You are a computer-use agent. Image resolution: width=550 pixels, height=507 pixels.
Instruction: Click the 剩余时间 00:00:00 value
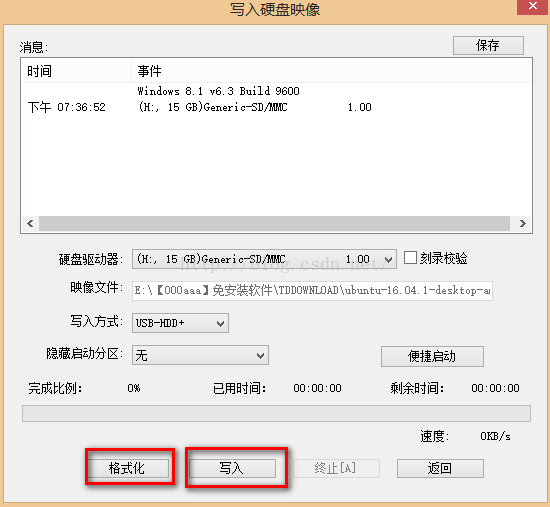coord(495,388)
